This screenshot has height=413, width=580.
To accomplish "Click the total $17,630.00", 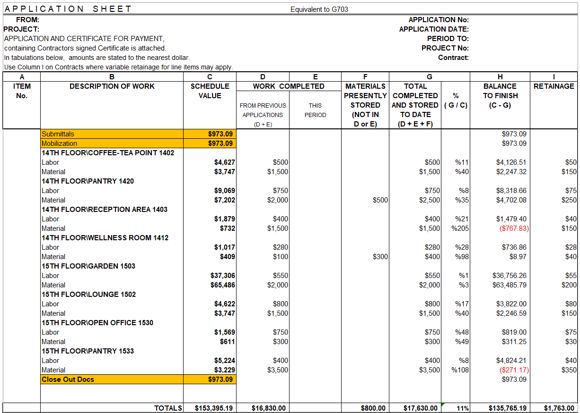I will click(x=421, y=408).
